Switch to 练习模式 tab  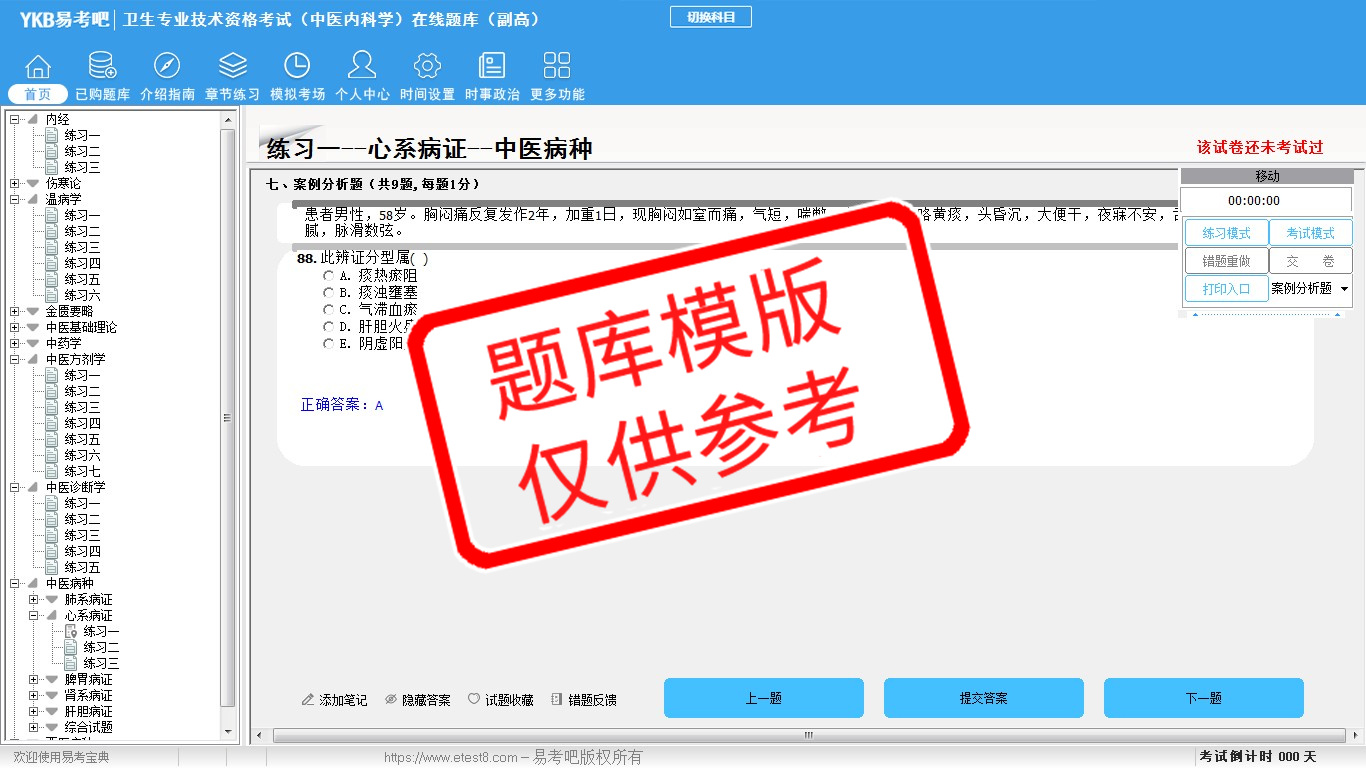(1226, 233)
